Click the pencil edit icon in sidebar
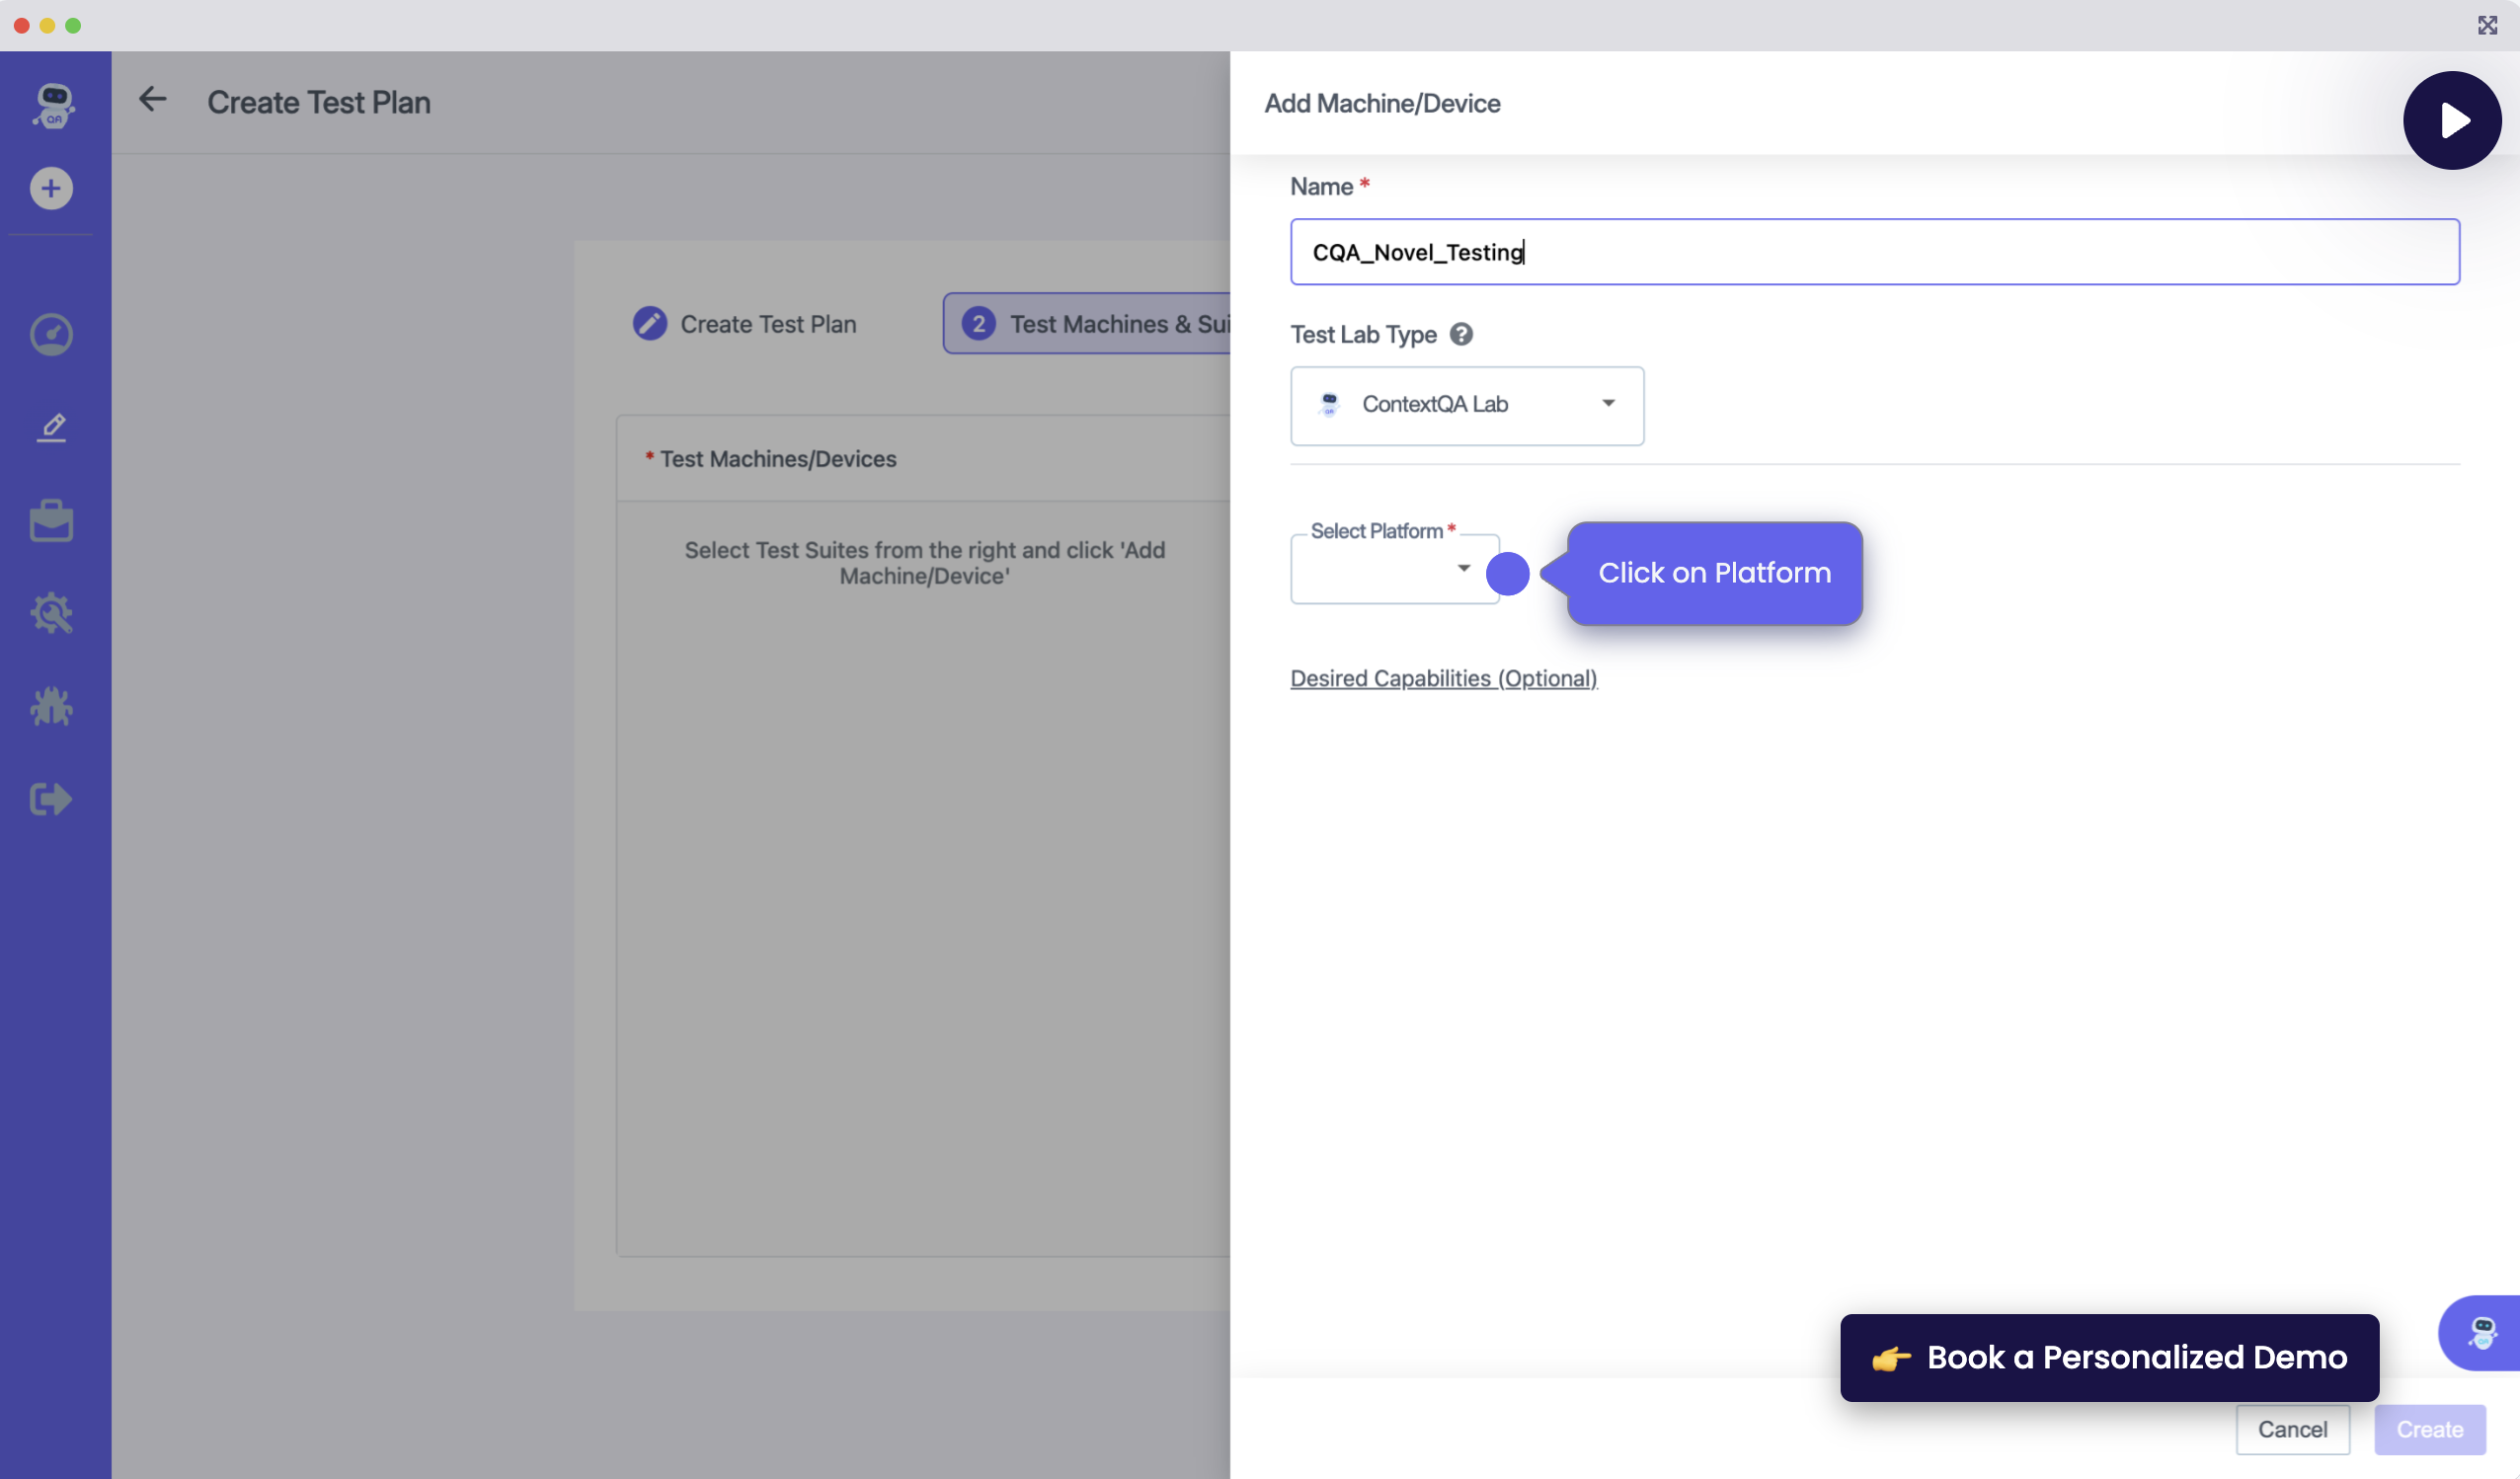This screenshot has width=2520, height=1479. [51, 427]
